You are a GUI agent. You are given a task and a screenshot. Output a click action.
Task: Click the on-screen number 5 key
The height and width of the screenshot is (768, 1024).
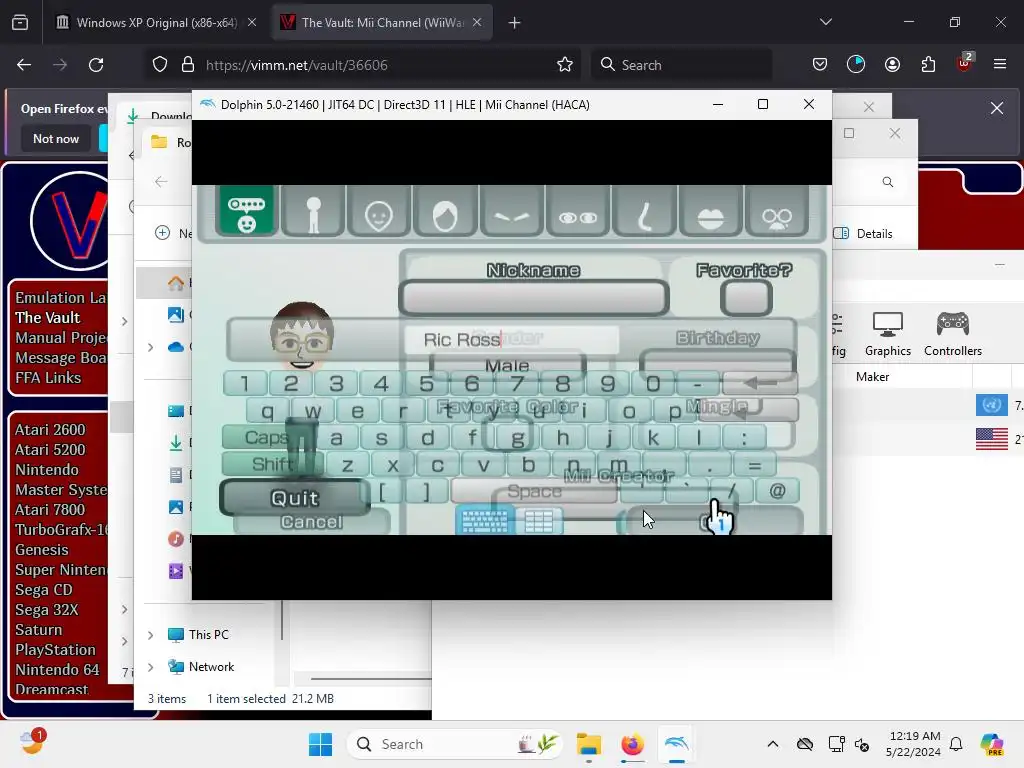[x=426, y=383]
